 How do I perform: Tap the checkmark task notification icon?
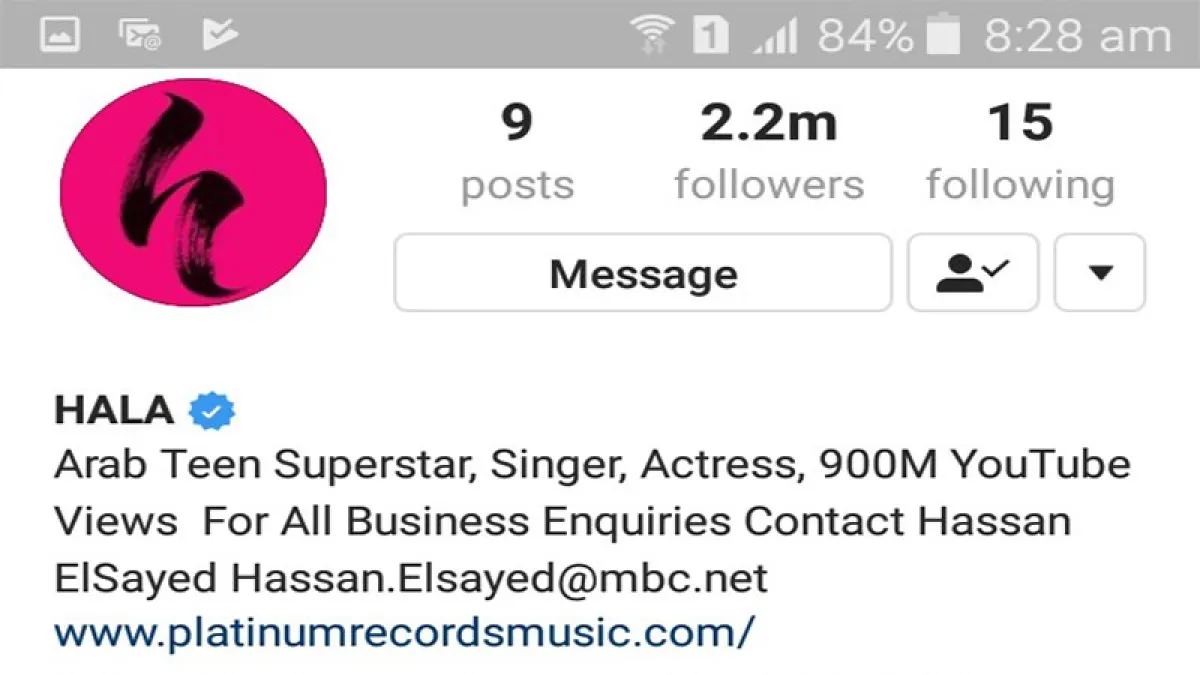tap(219, 35)
